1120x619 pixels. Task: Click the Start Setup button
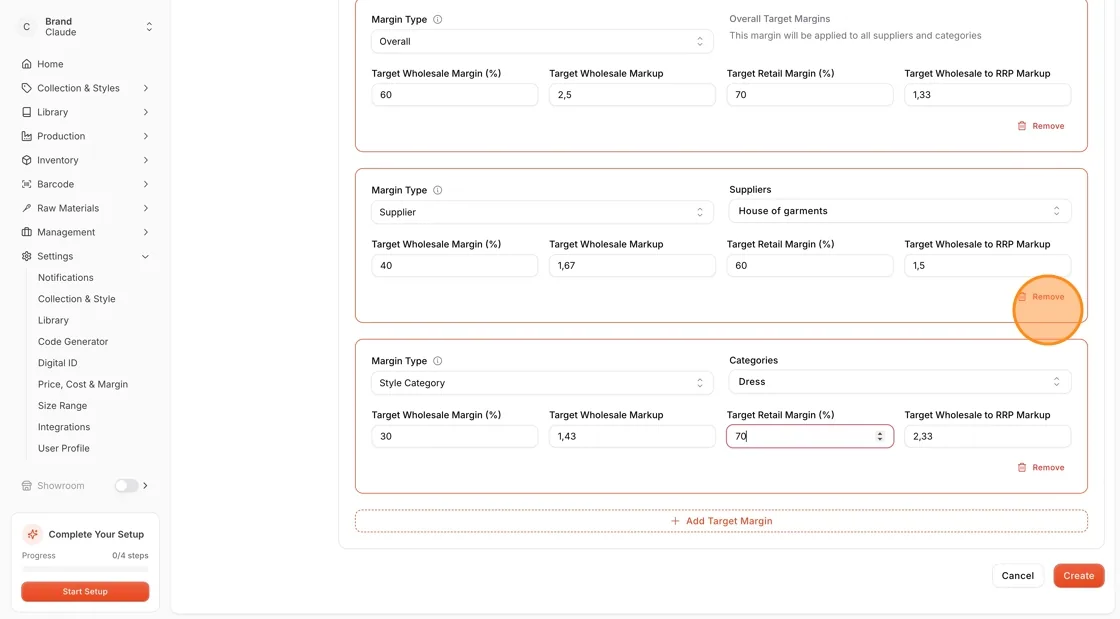85,592
